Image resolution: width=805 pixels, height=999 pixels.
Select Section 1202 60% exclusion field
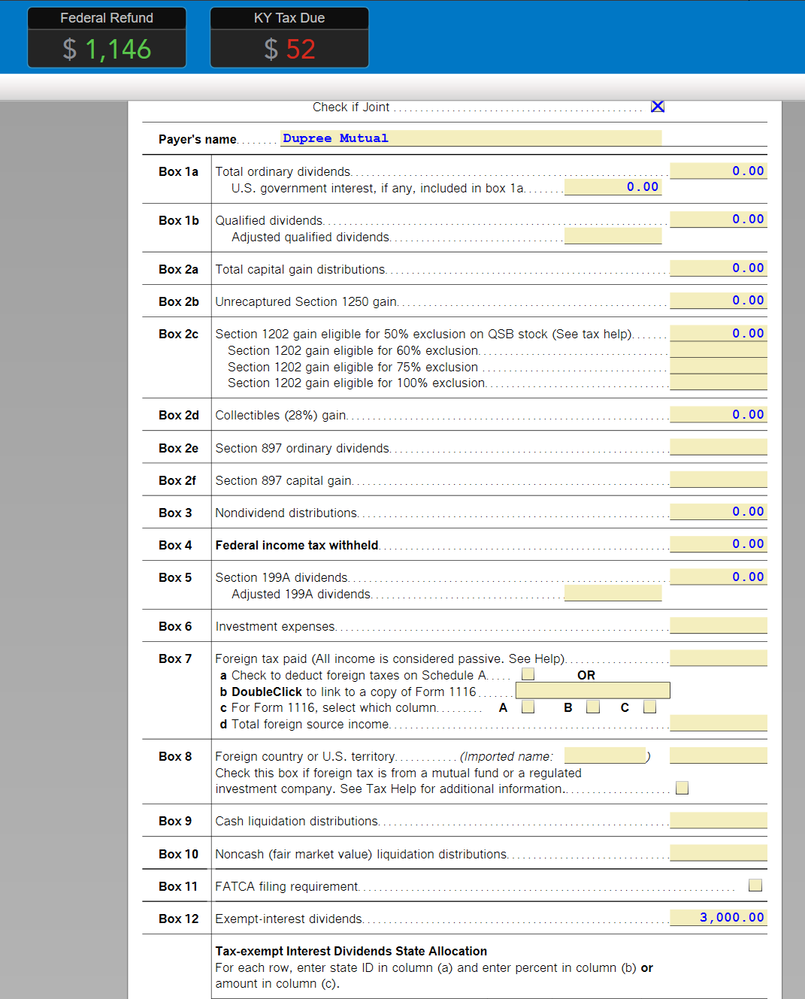[x=718, y=349]
